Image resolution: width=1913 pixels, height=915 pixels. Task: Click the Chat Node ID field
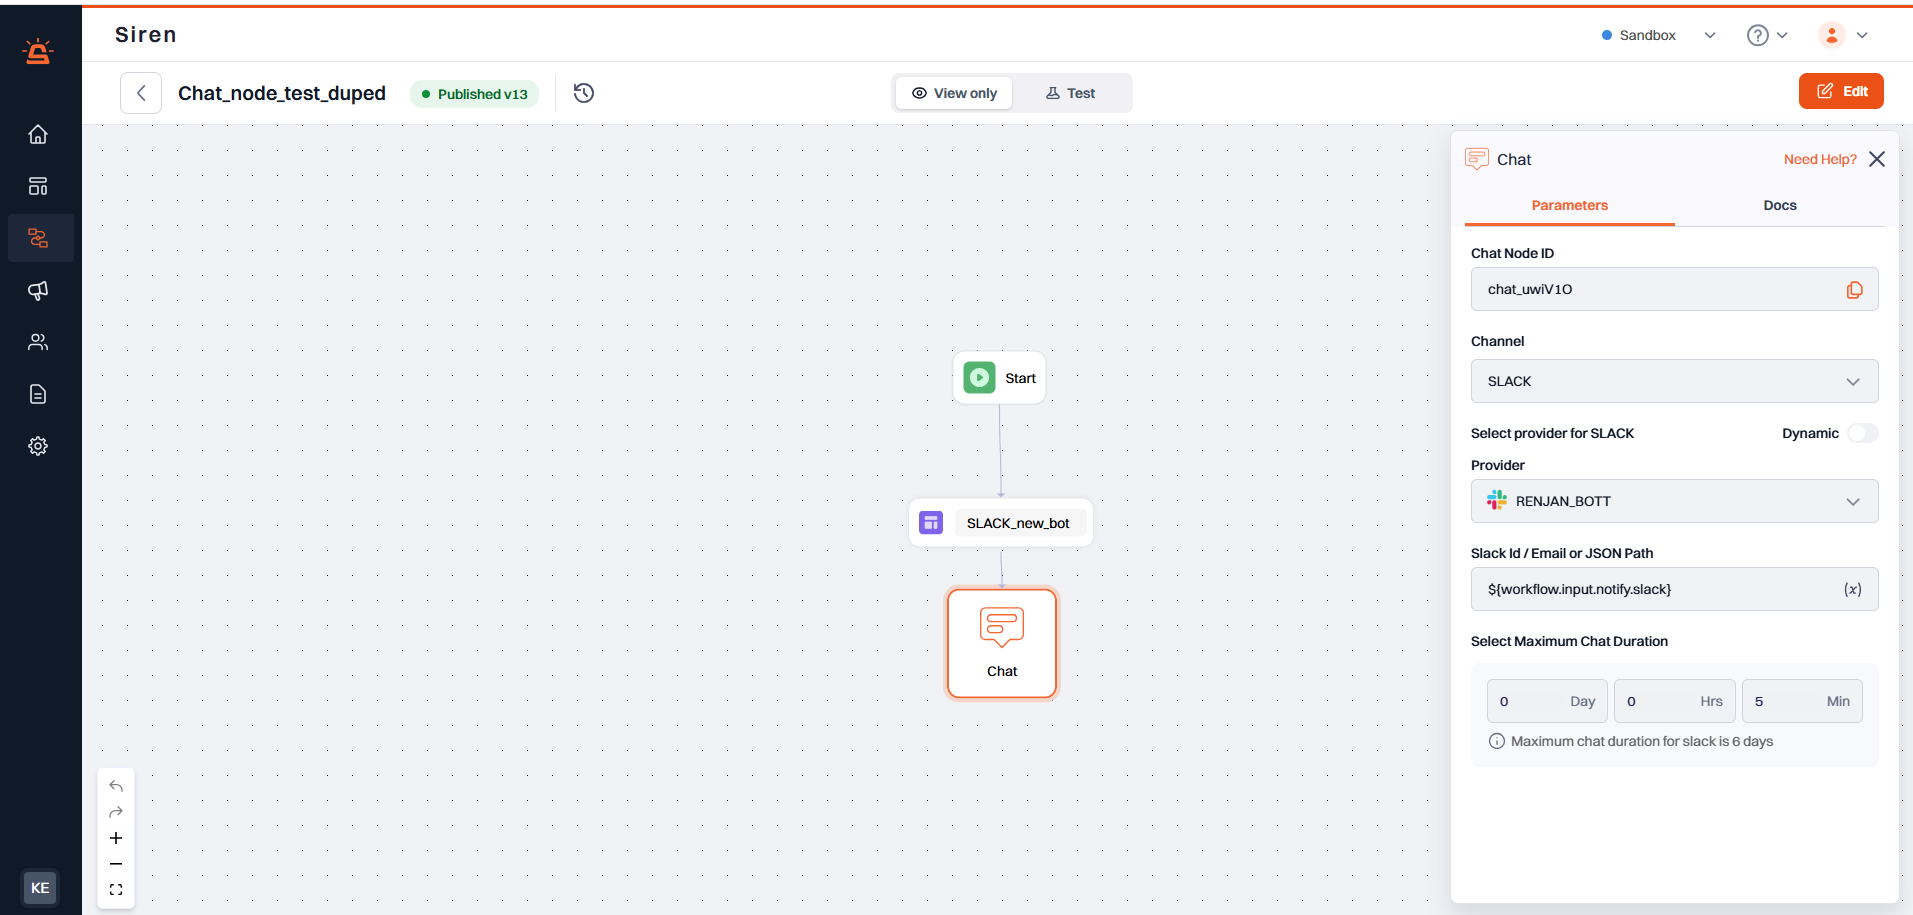point(1675,289)
